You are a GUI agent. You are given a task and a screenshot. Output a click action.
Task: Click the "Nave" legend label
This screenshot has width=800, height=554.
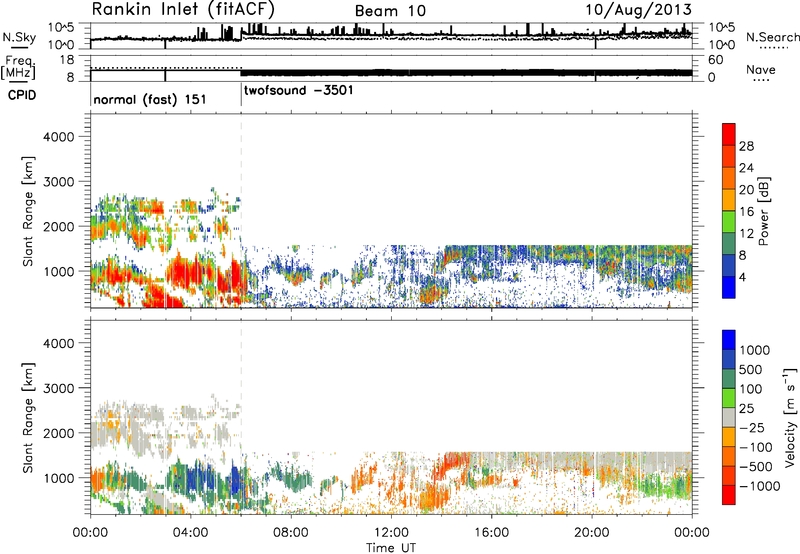[x=761, y=70]
